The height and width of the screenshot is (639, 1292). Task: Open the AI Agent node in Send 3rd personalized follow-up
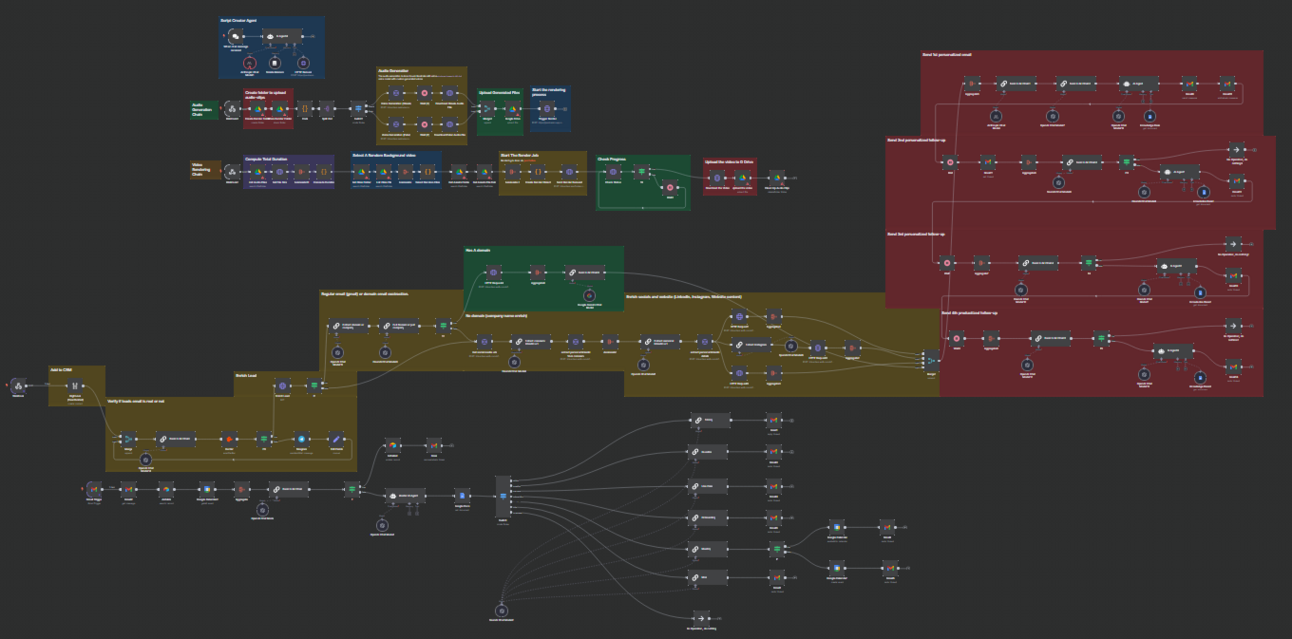click(1177, 267)
